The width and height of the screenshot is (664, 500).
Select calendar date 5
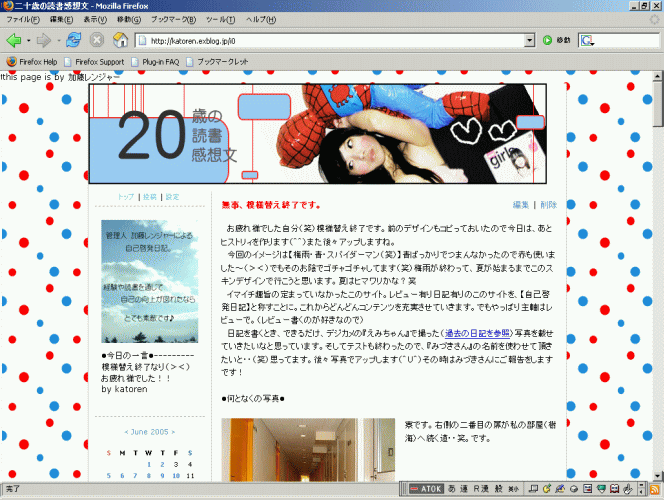pyautogui.click(x=109, y=475)
